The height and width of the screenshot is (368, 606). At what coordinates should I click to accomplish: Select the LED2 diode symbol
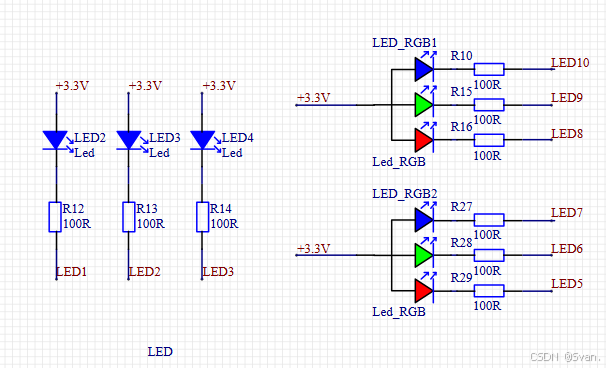pyautogui.click(x=56, y=140)
